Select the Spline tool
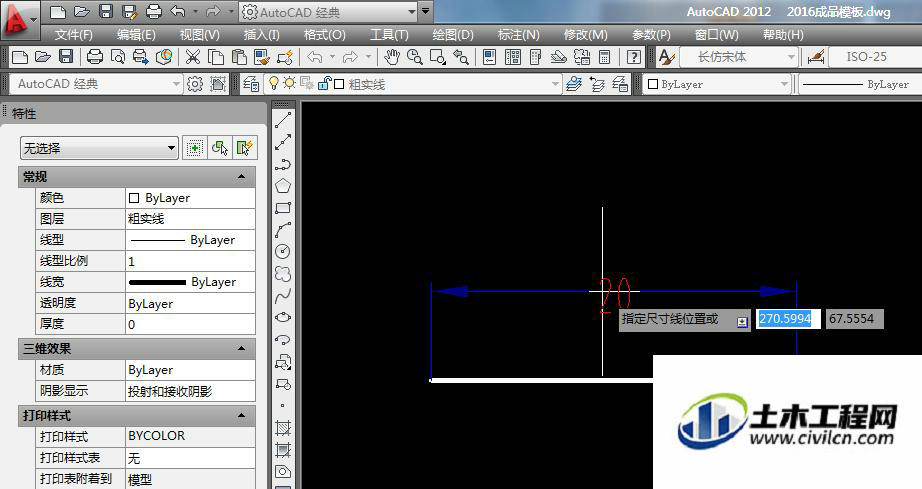The width and height of the screenshot is (922, 489). [x=283, y=296]
